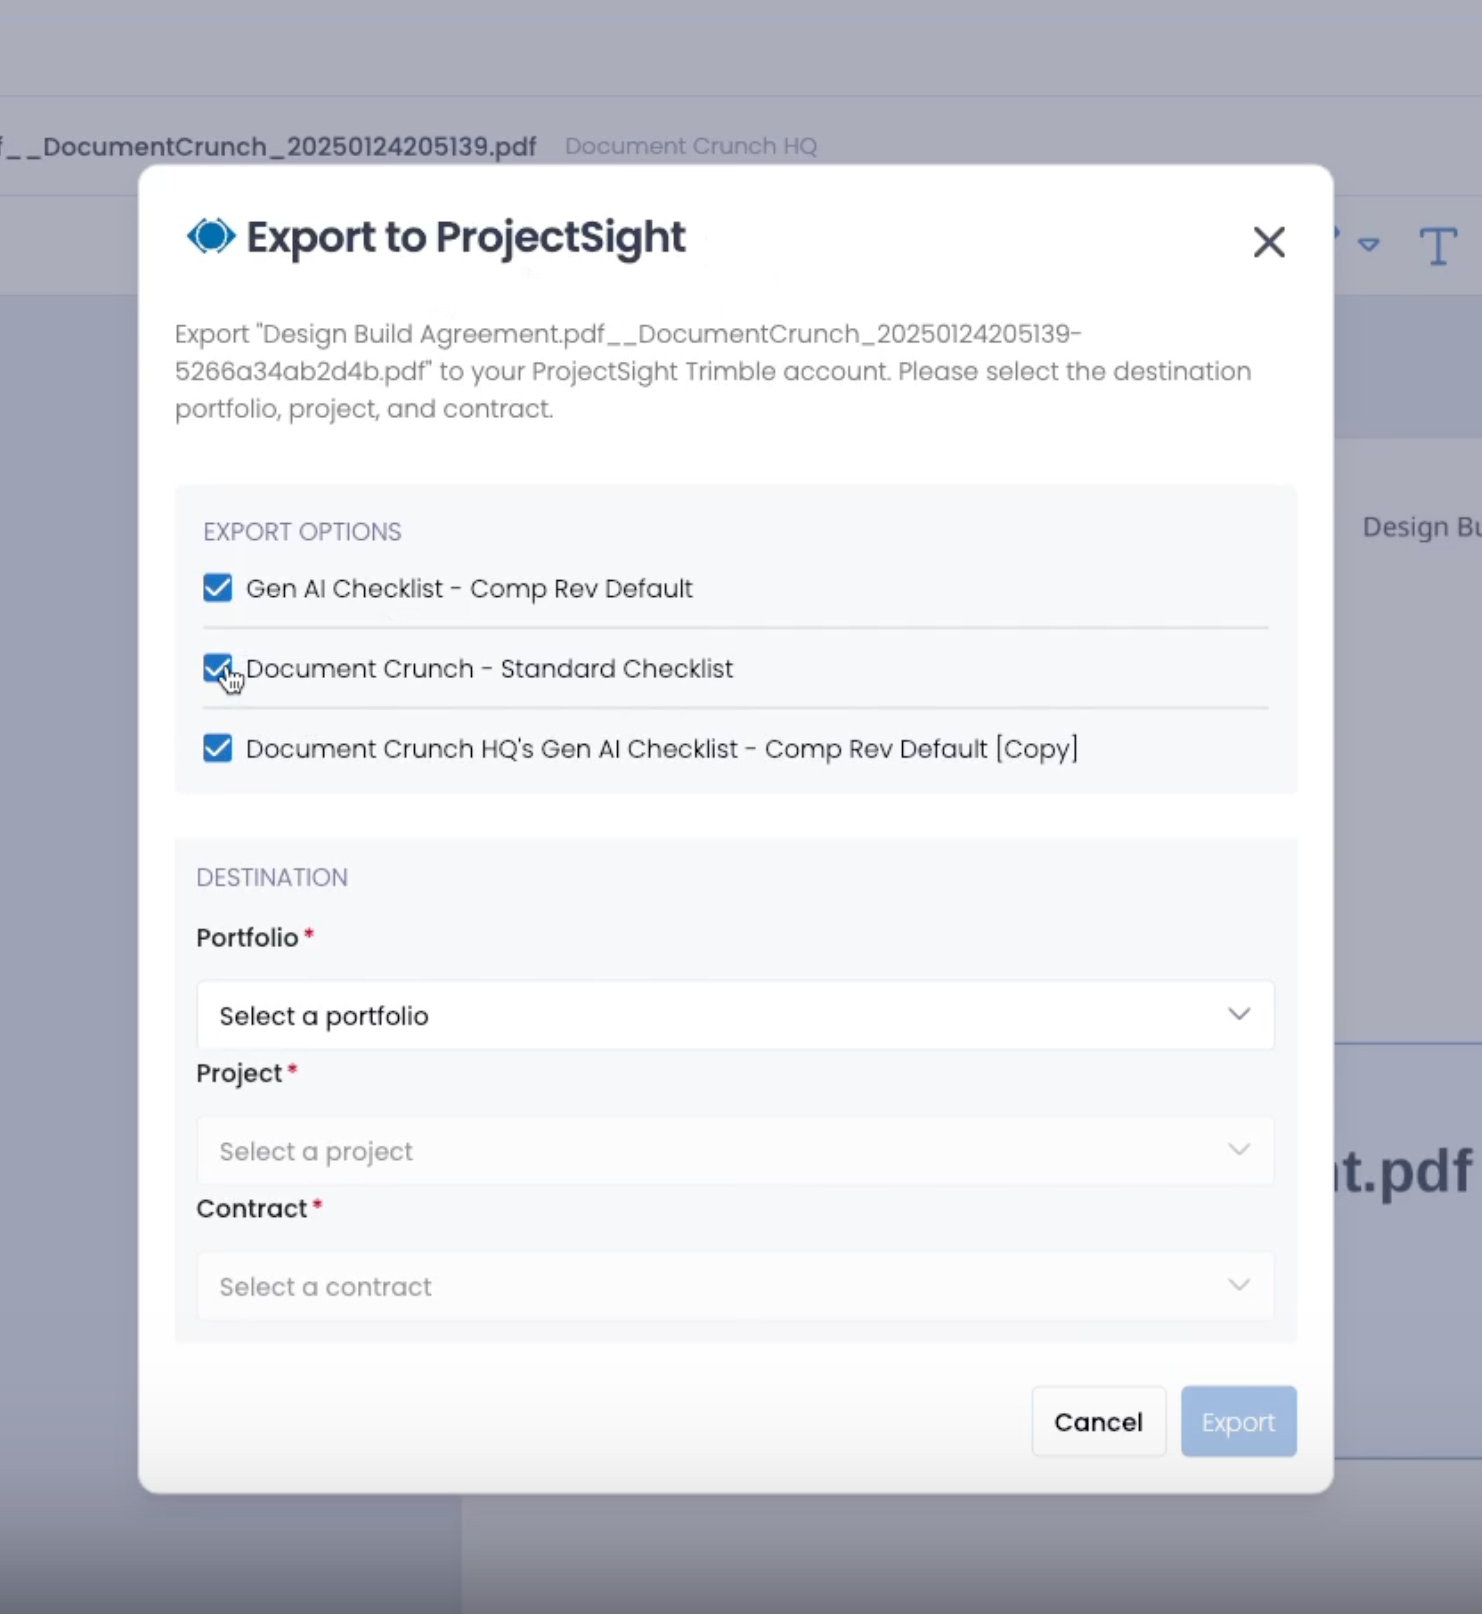The height and width of the screenshot is (1614, 1482).
Task: Open the Select a project dropdown
Action: pos(735,1151)
